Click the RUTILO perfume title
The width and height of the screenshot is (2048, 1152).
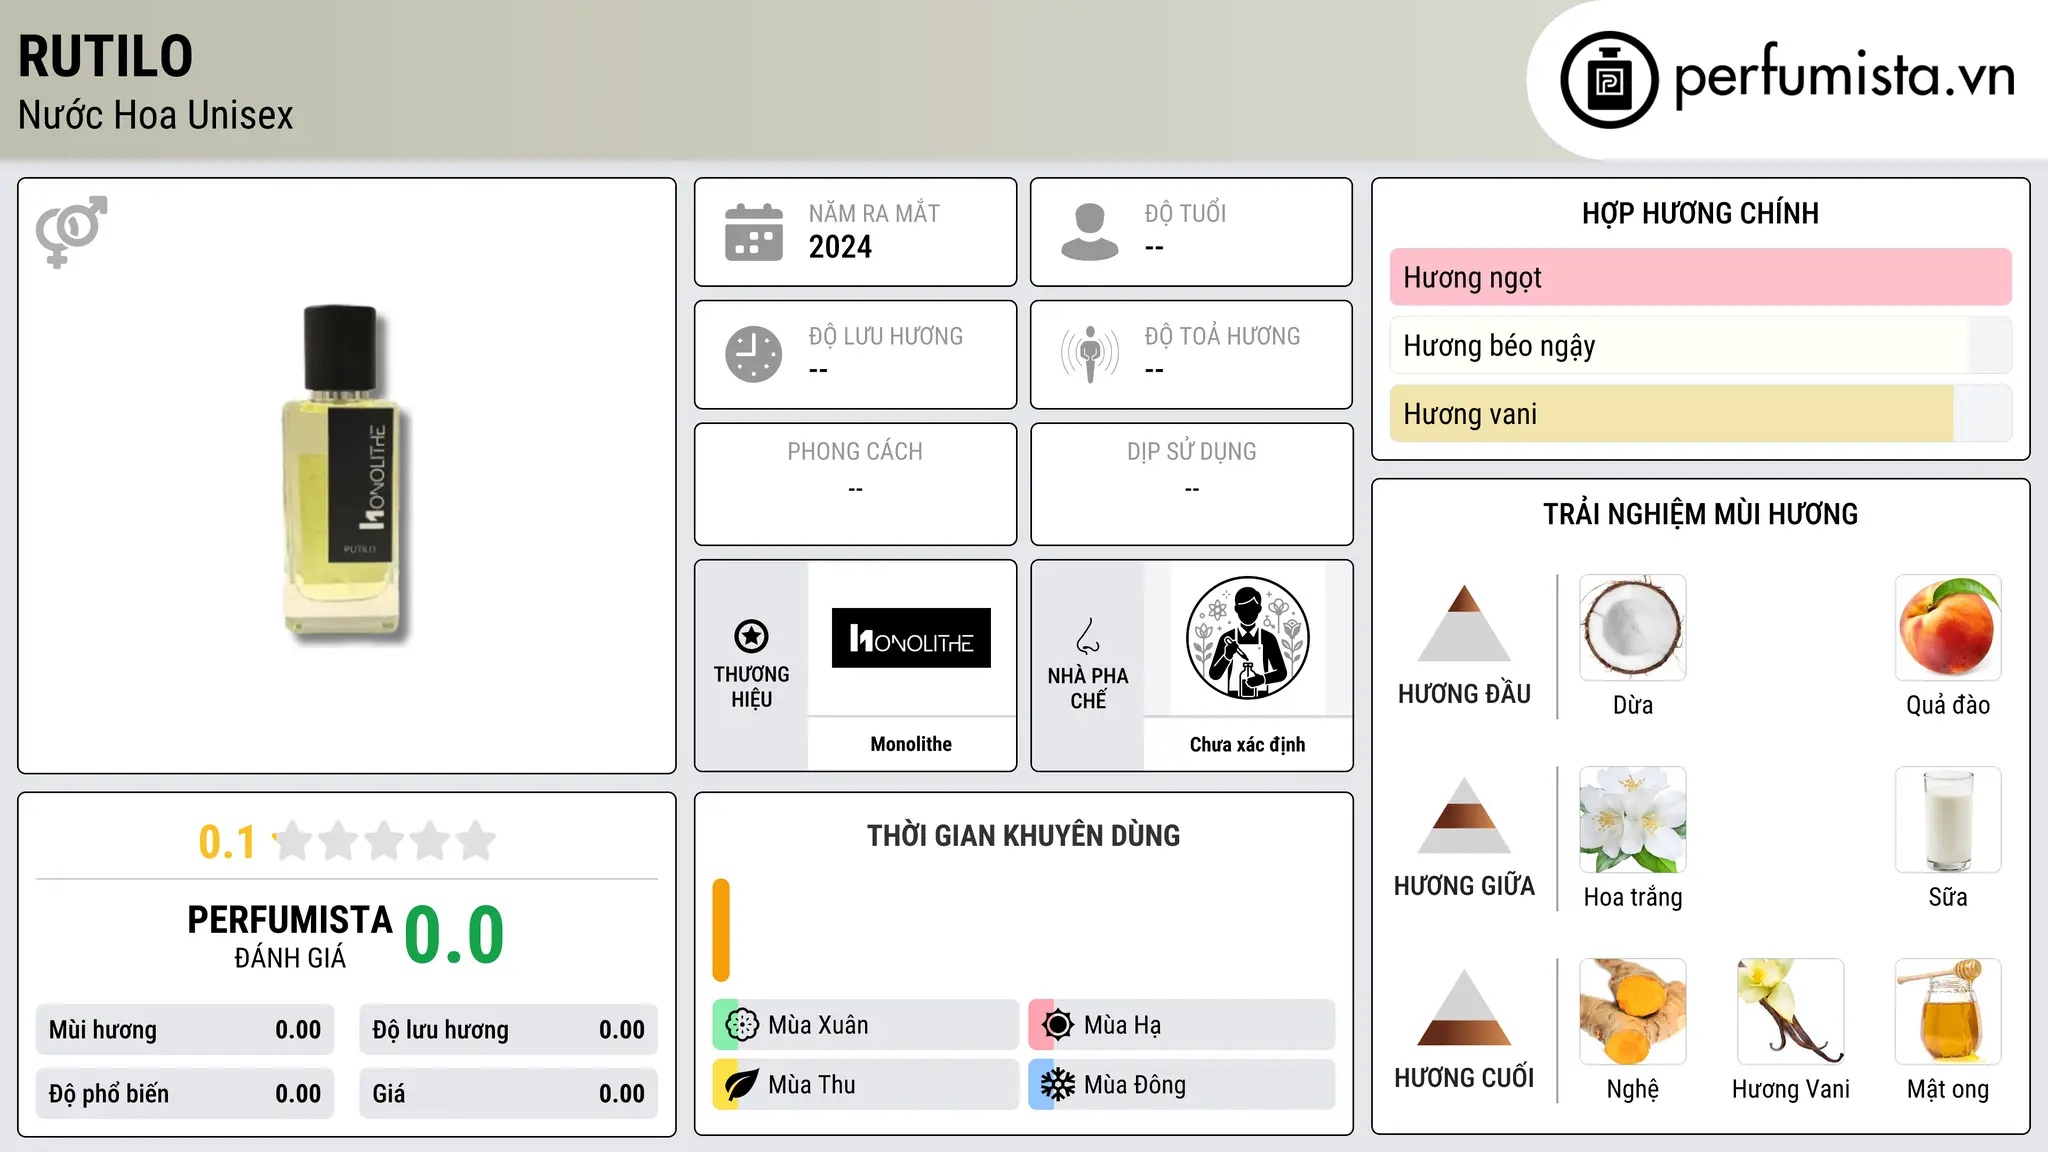point(105,56)
